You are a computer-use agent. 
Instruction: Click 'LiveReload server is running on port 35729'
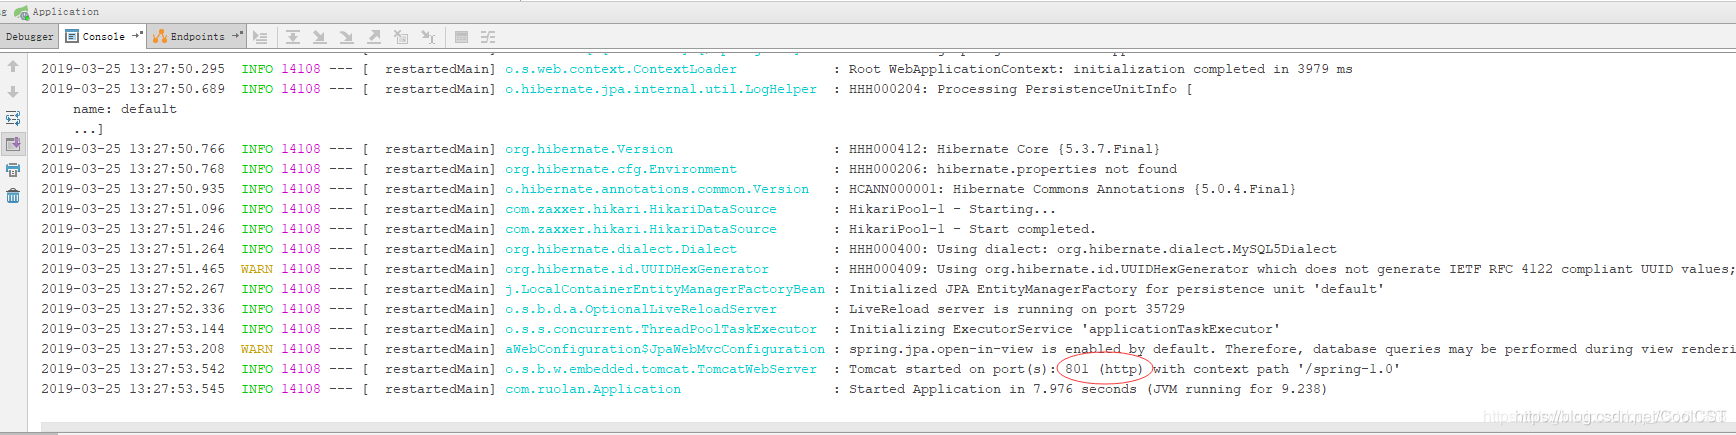1016,309
